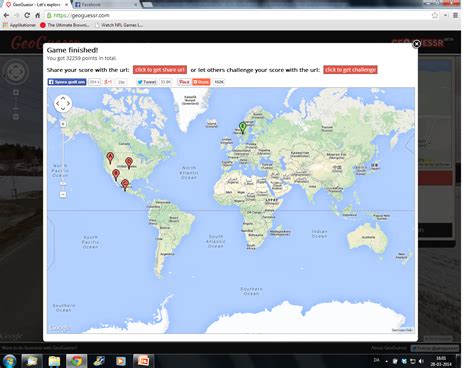The width and height of the screenshot is (474, 368).
Task: Click red map marker A
Action: (x=110, y=157)
